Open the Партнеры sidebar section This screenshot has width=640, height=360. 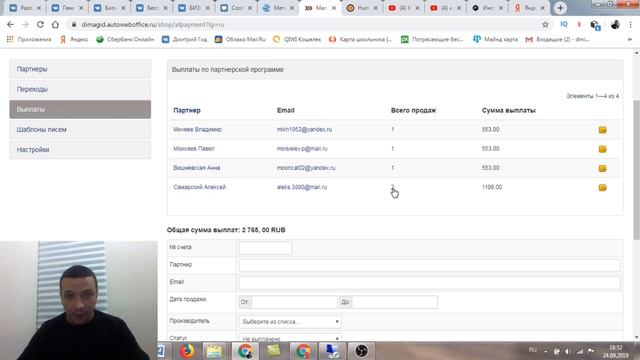click(80, 69)
